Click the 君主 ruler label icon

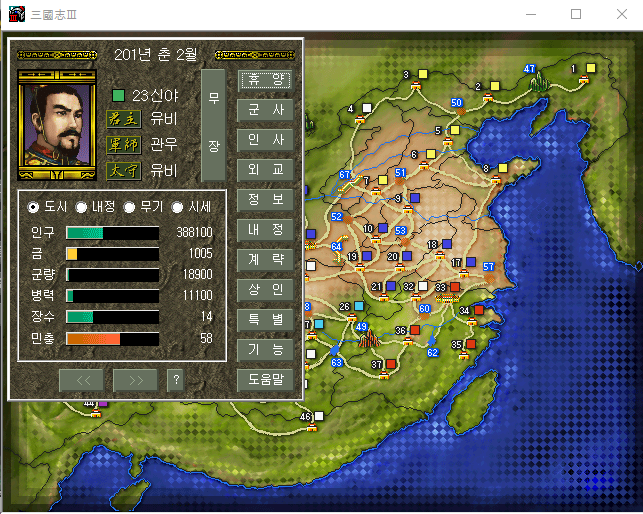point(123,119)
